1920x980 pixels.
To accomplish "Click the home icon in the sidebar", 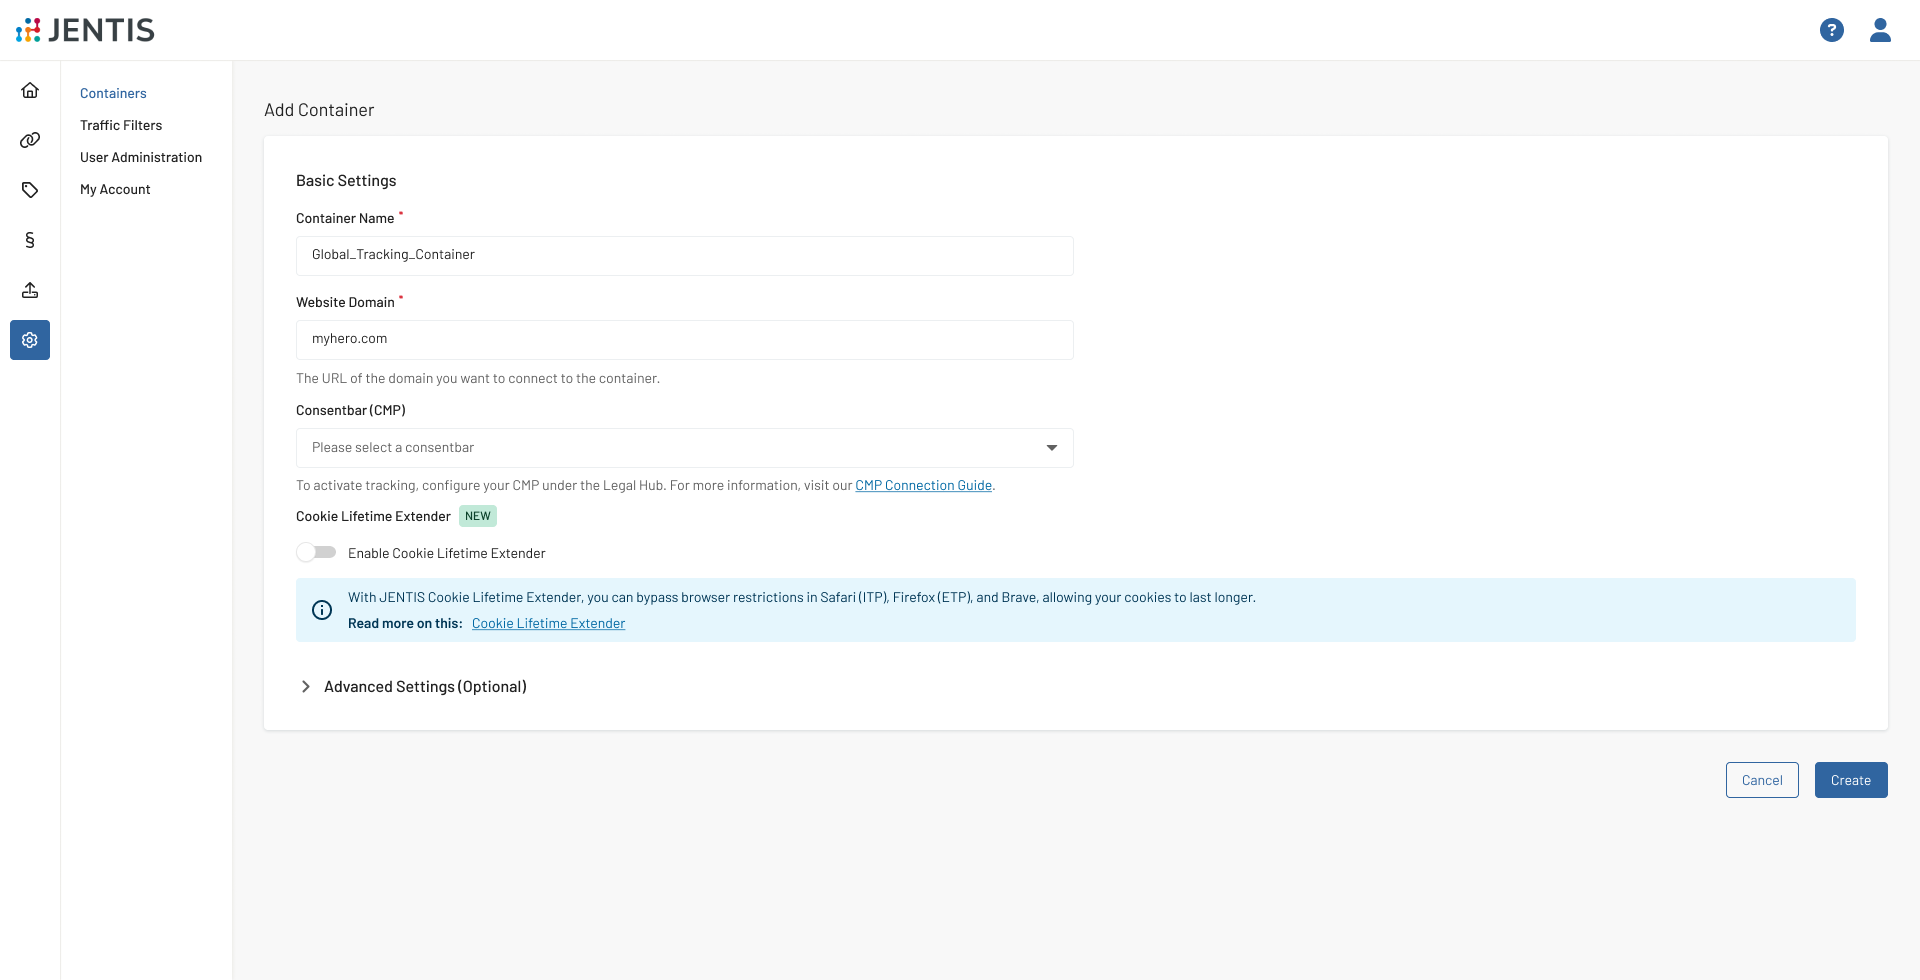I will click(30, 90).
